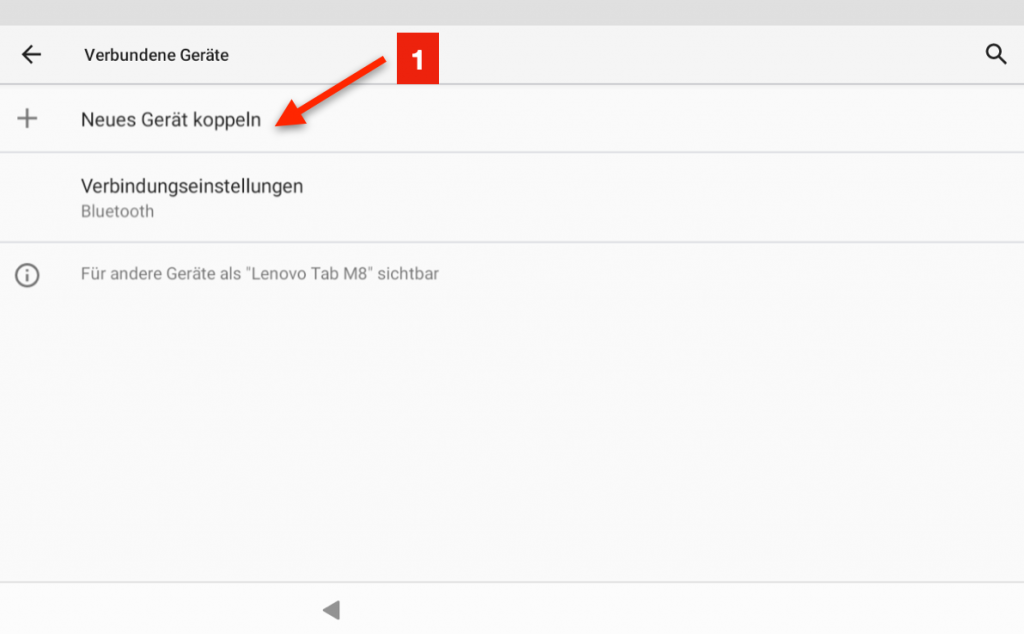Image resolution: width=1024 pixels, height=634 pixels.
Task: Open 'Verbindungseinstellungen' entry
Action: 191,186
